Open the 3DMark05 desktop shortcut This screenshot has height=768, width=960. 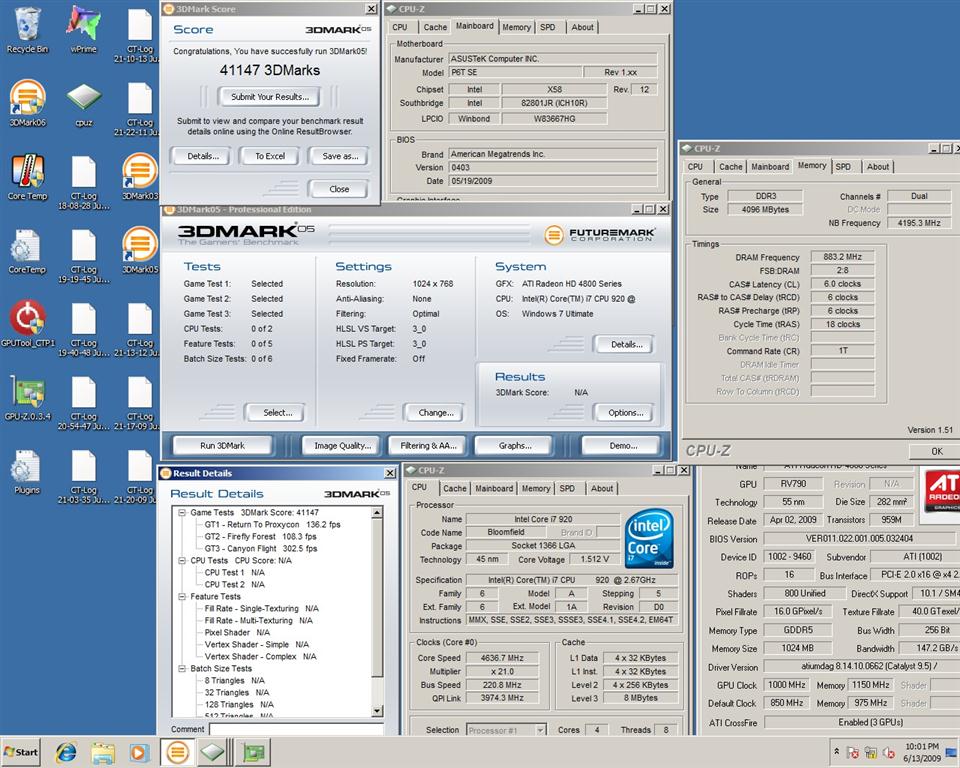tap(140, 250)
